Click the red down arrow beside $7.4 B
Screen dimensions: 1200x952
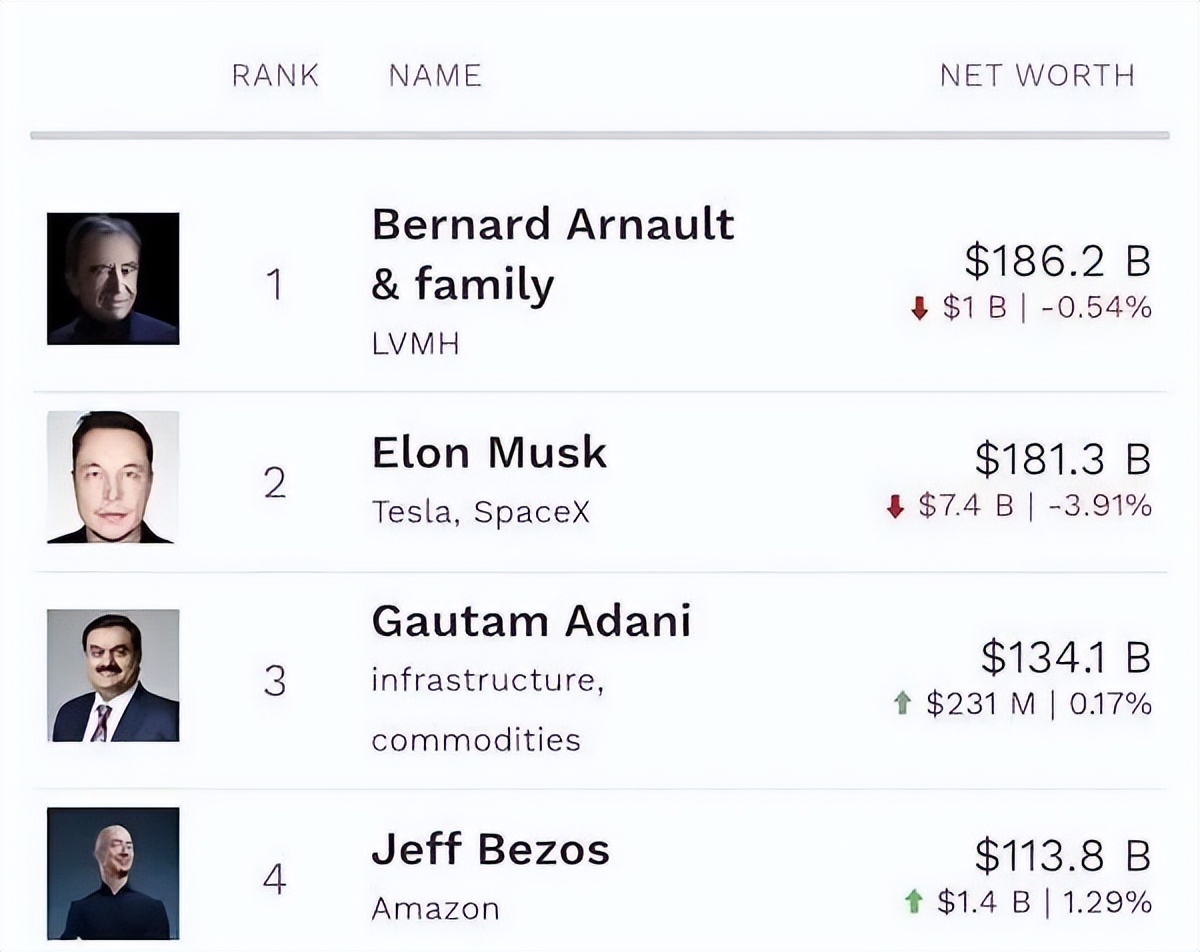(x=895, y=508)
